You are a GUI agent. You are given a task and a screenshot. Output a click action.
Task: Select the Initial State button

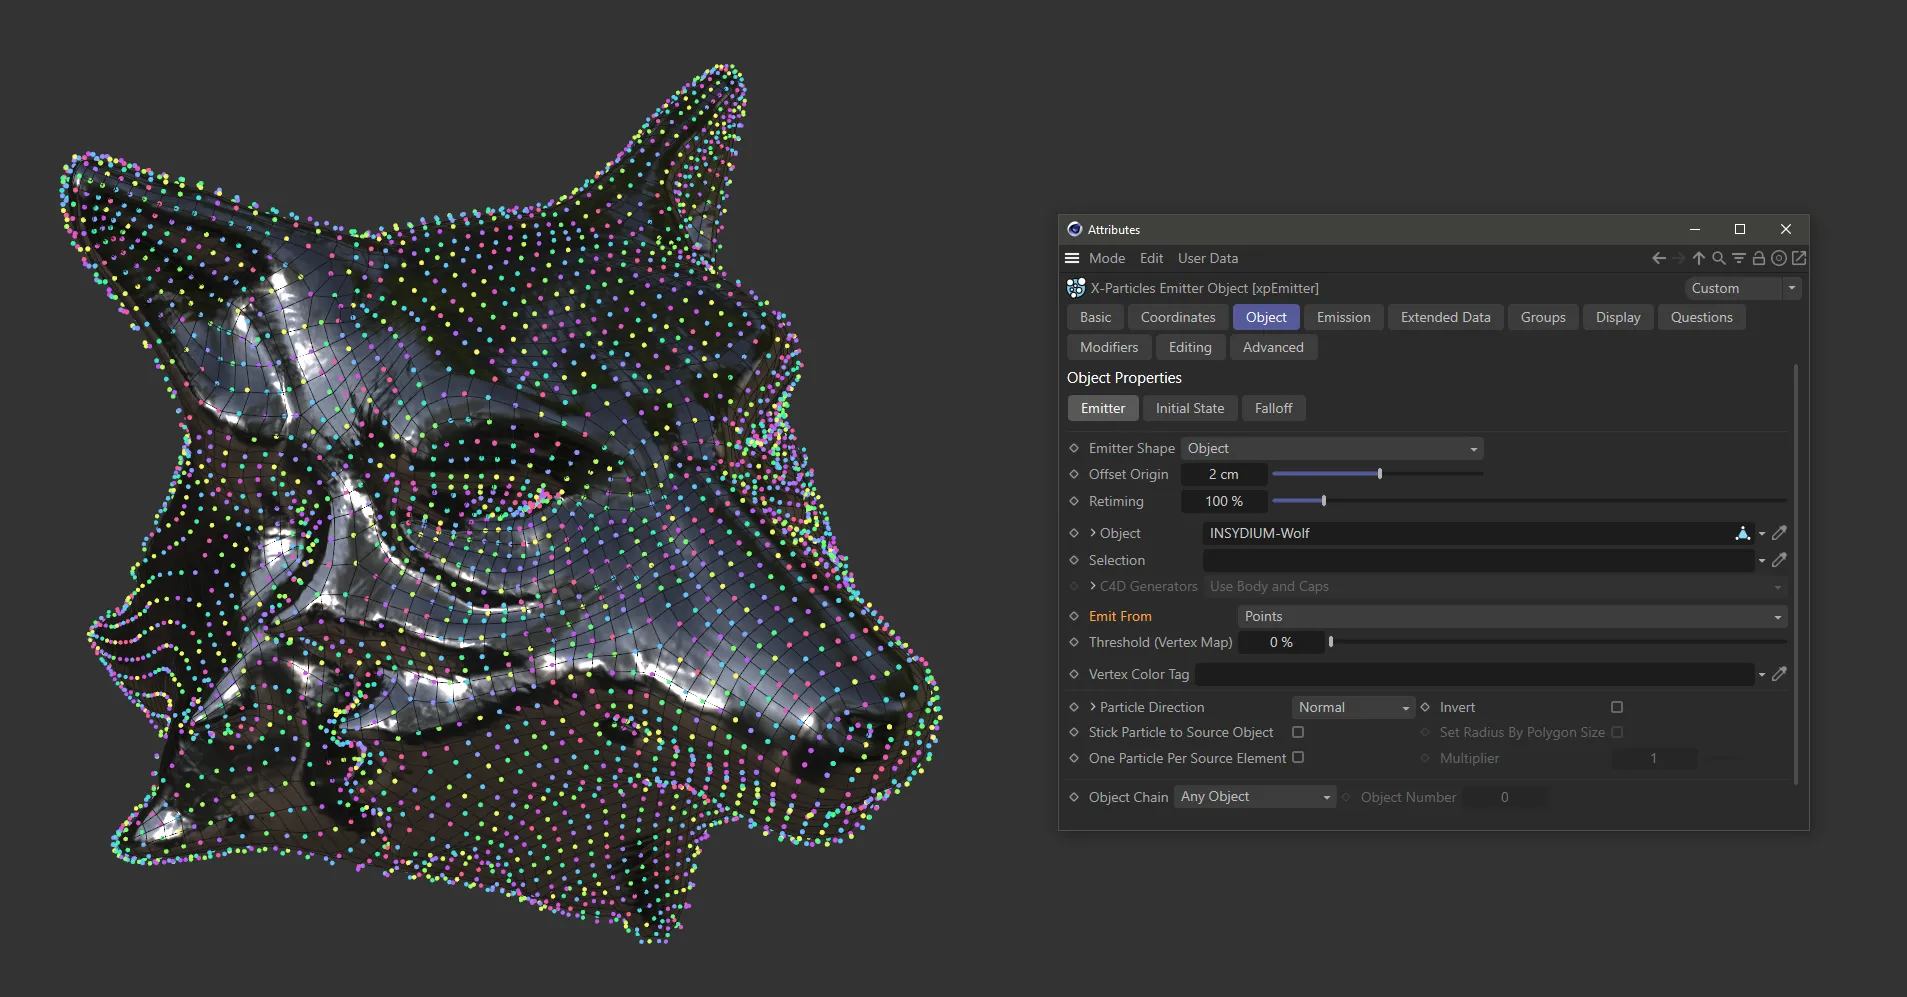point(1189,408)
